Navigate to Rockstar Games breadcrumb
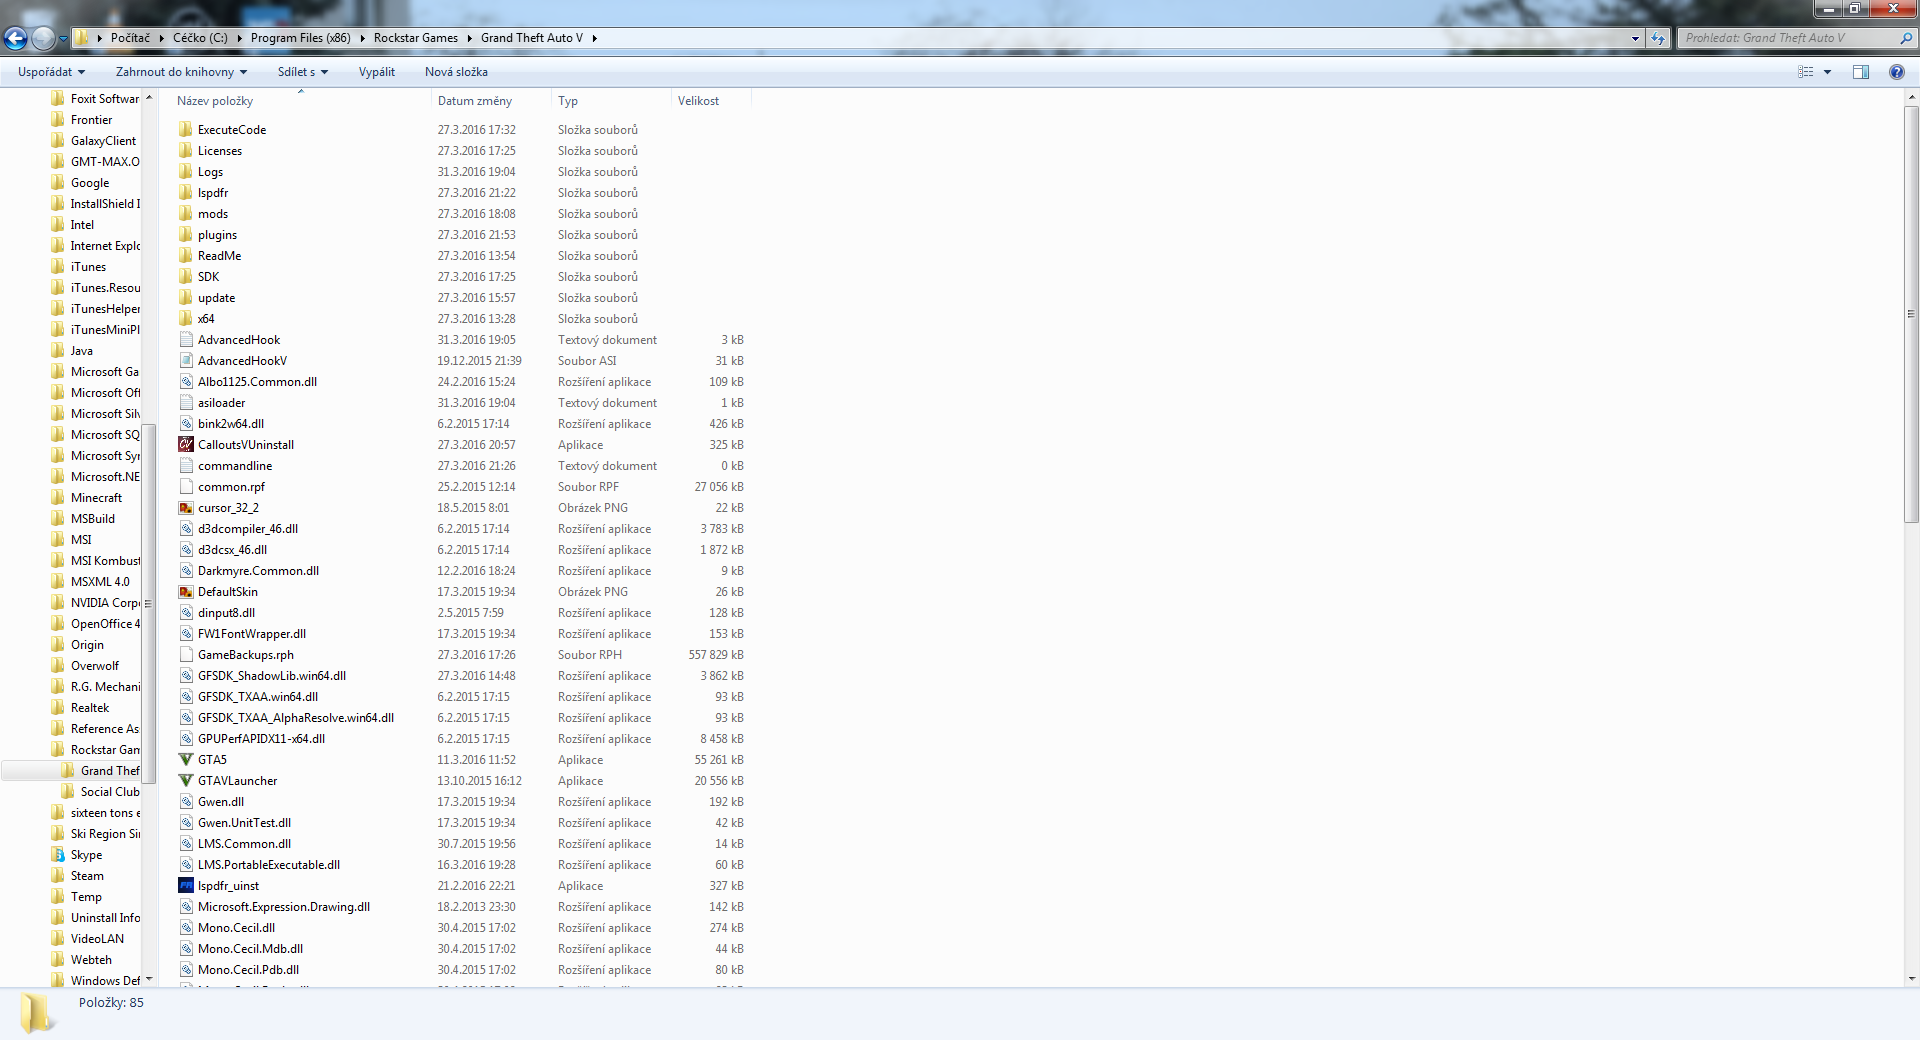Viewport: 1920px width, 1040px height. point(416,38)
